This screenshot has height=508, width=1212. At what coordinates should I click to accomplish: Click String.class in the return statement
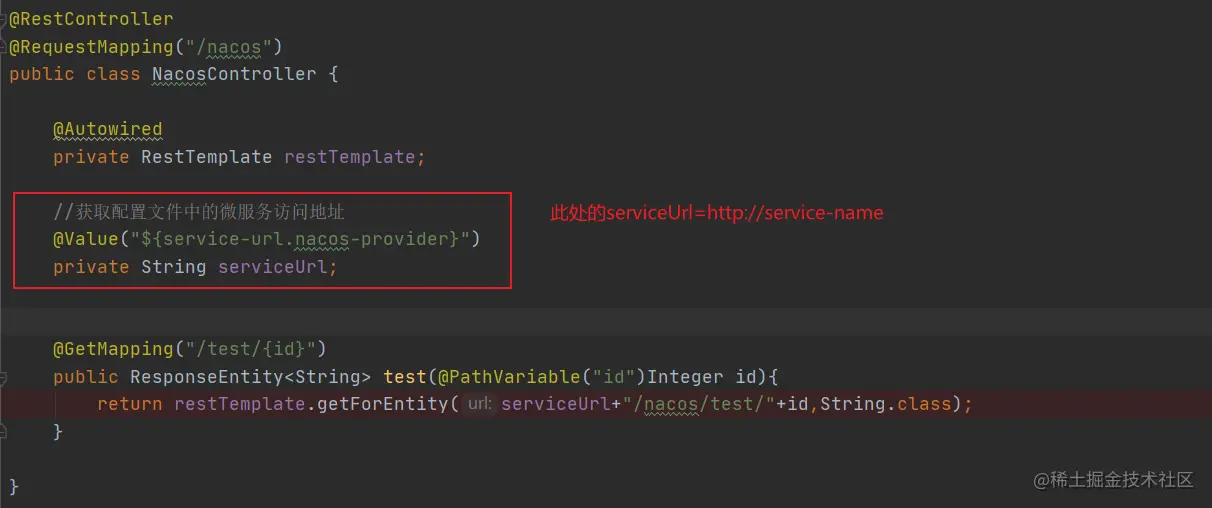tap(886, 404)
